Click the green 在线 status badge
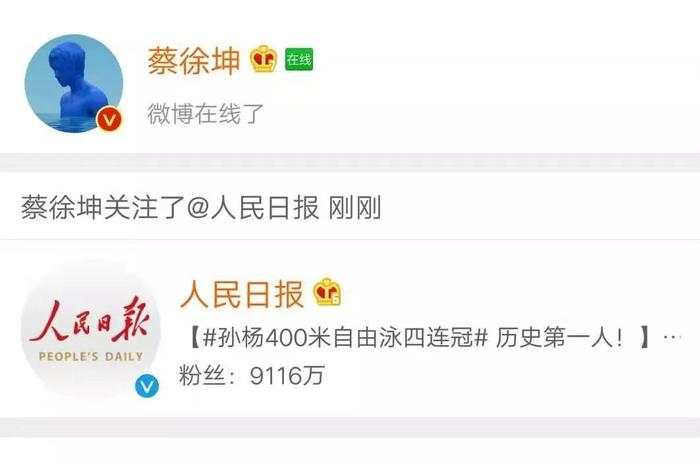Viewport: 700px width, 463px height. click(299, 59)
